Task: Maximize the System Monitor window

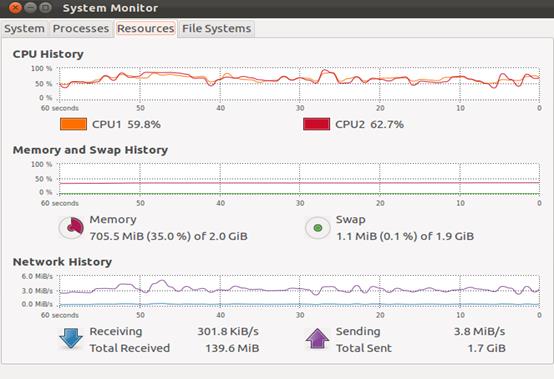Action: click(45, 7)
